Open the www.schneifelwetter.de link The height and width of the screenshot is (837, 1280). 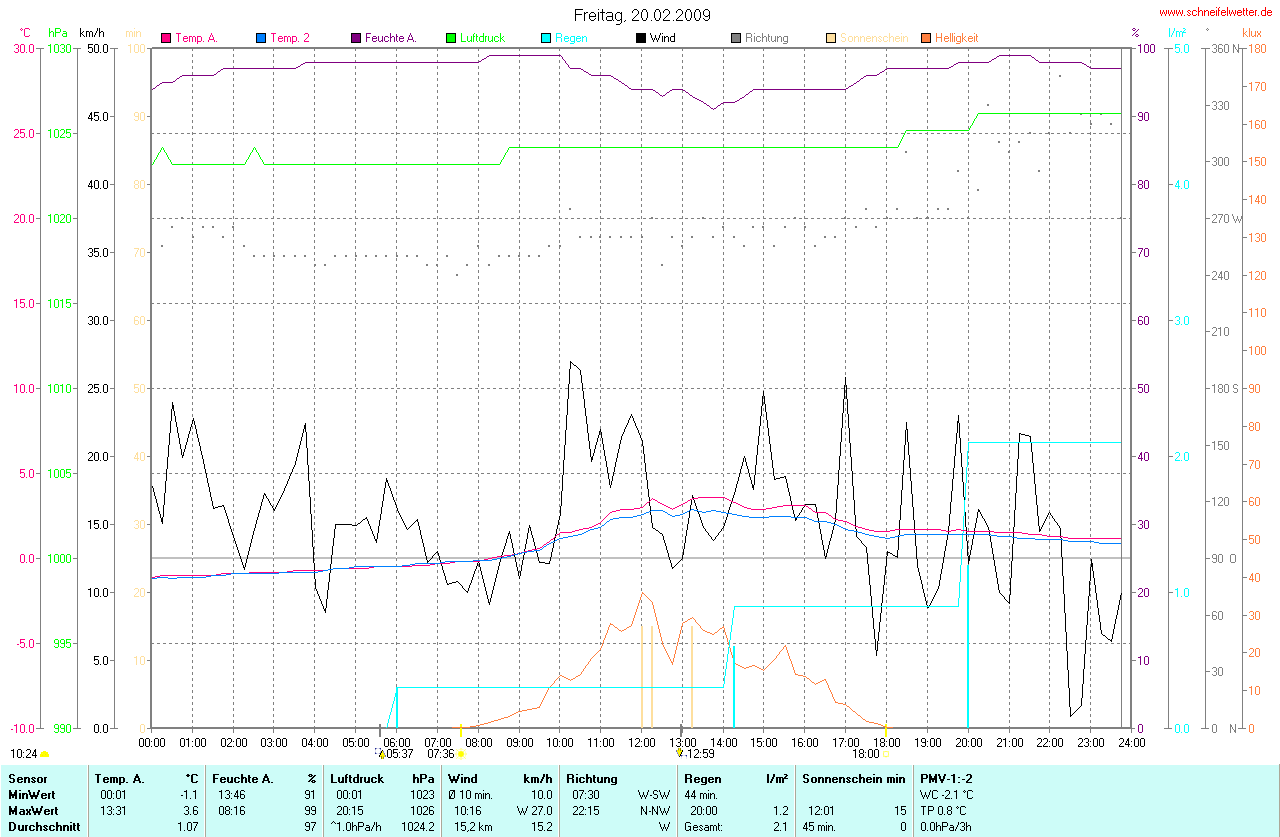coord(1216,13)
